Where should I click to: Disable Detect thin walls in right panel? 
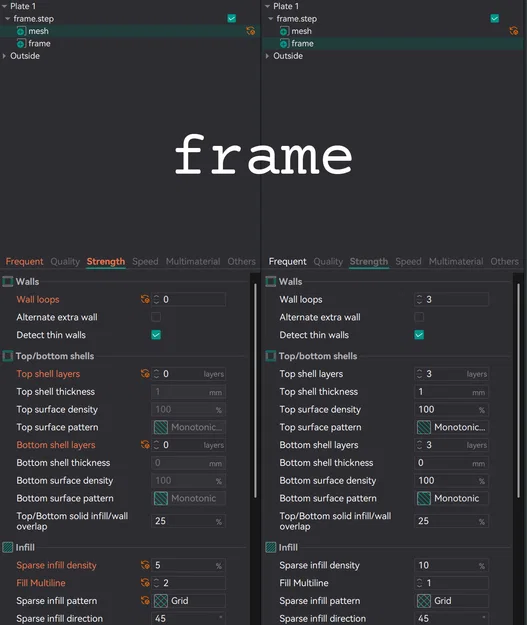click(419, 335)
